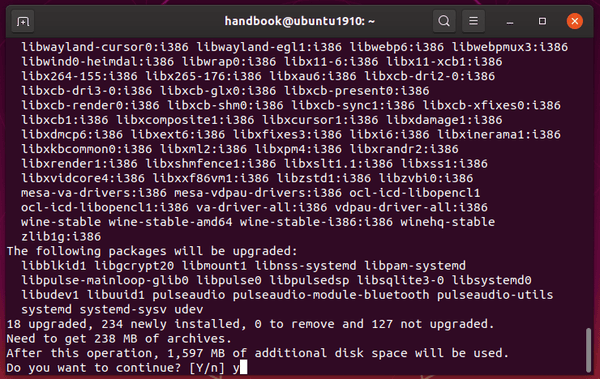Open a new terminal tab
Screen dimensions: 600x379
pos(23,21)
